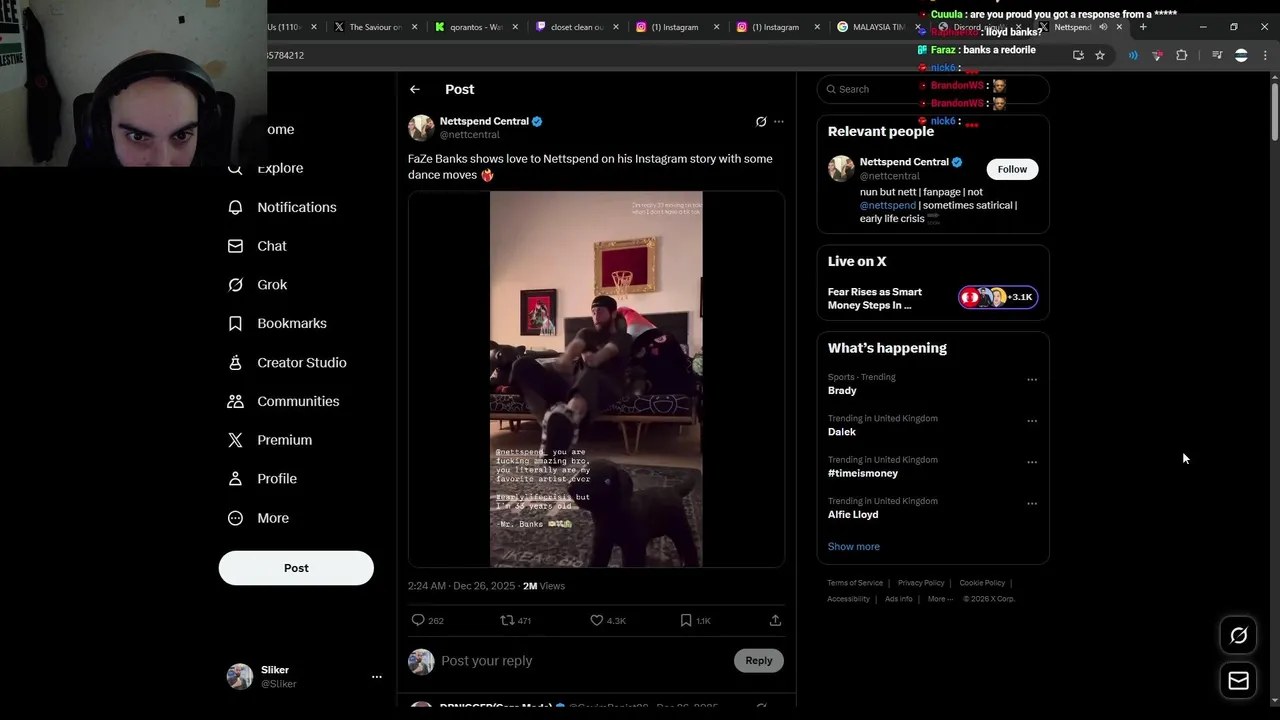This screenshot has height=720, width=1280.
Task: Click the More circle icon in sidebar
Action: click(x=235, y=518)
